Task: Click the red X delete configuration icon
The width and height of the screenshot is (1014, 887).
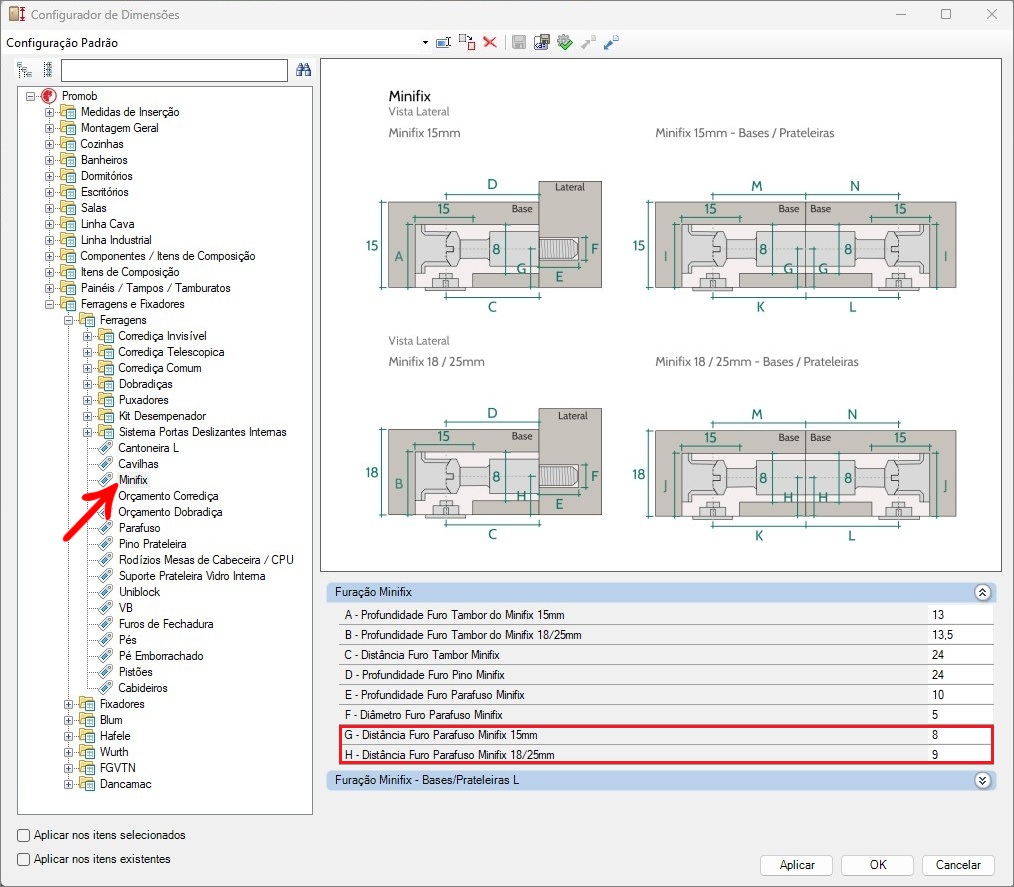Action: pos(490,42)
